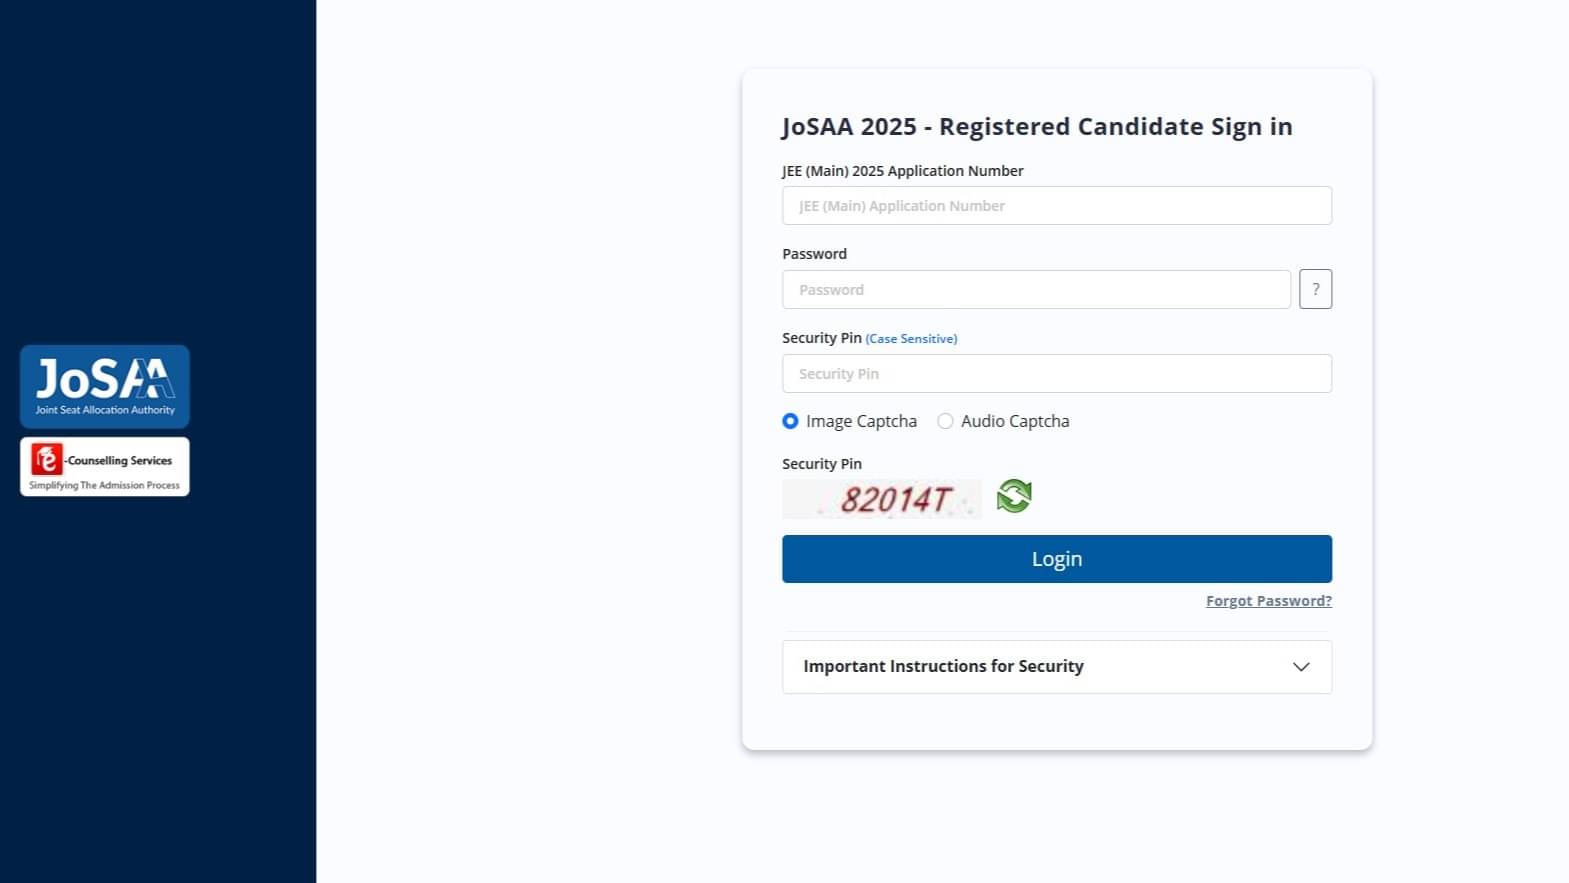Click the chevron beside Important Instructions
Image resolution: width=1569 pixels, height=883 pixels.
[1300, 666]
